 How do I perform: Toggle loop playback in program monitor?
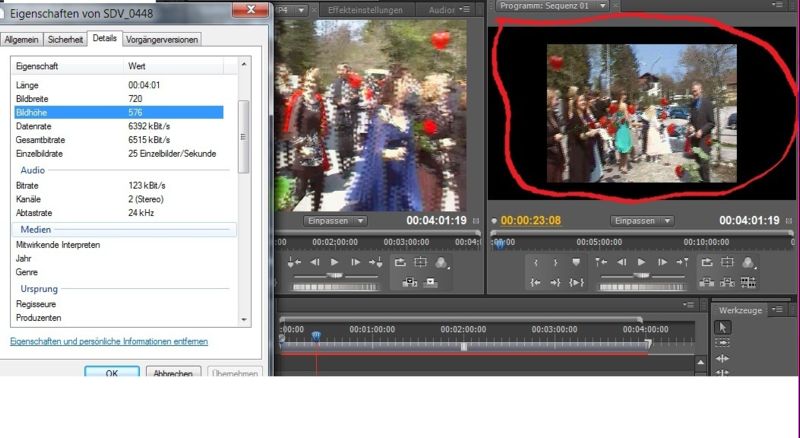705,262
